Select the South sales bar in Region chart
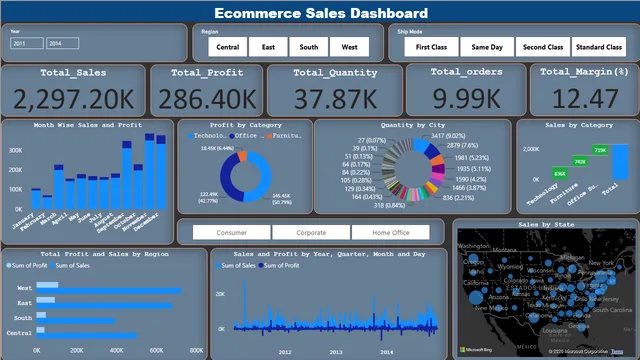The width and height of the screenshot is (640, 360). 76,321
